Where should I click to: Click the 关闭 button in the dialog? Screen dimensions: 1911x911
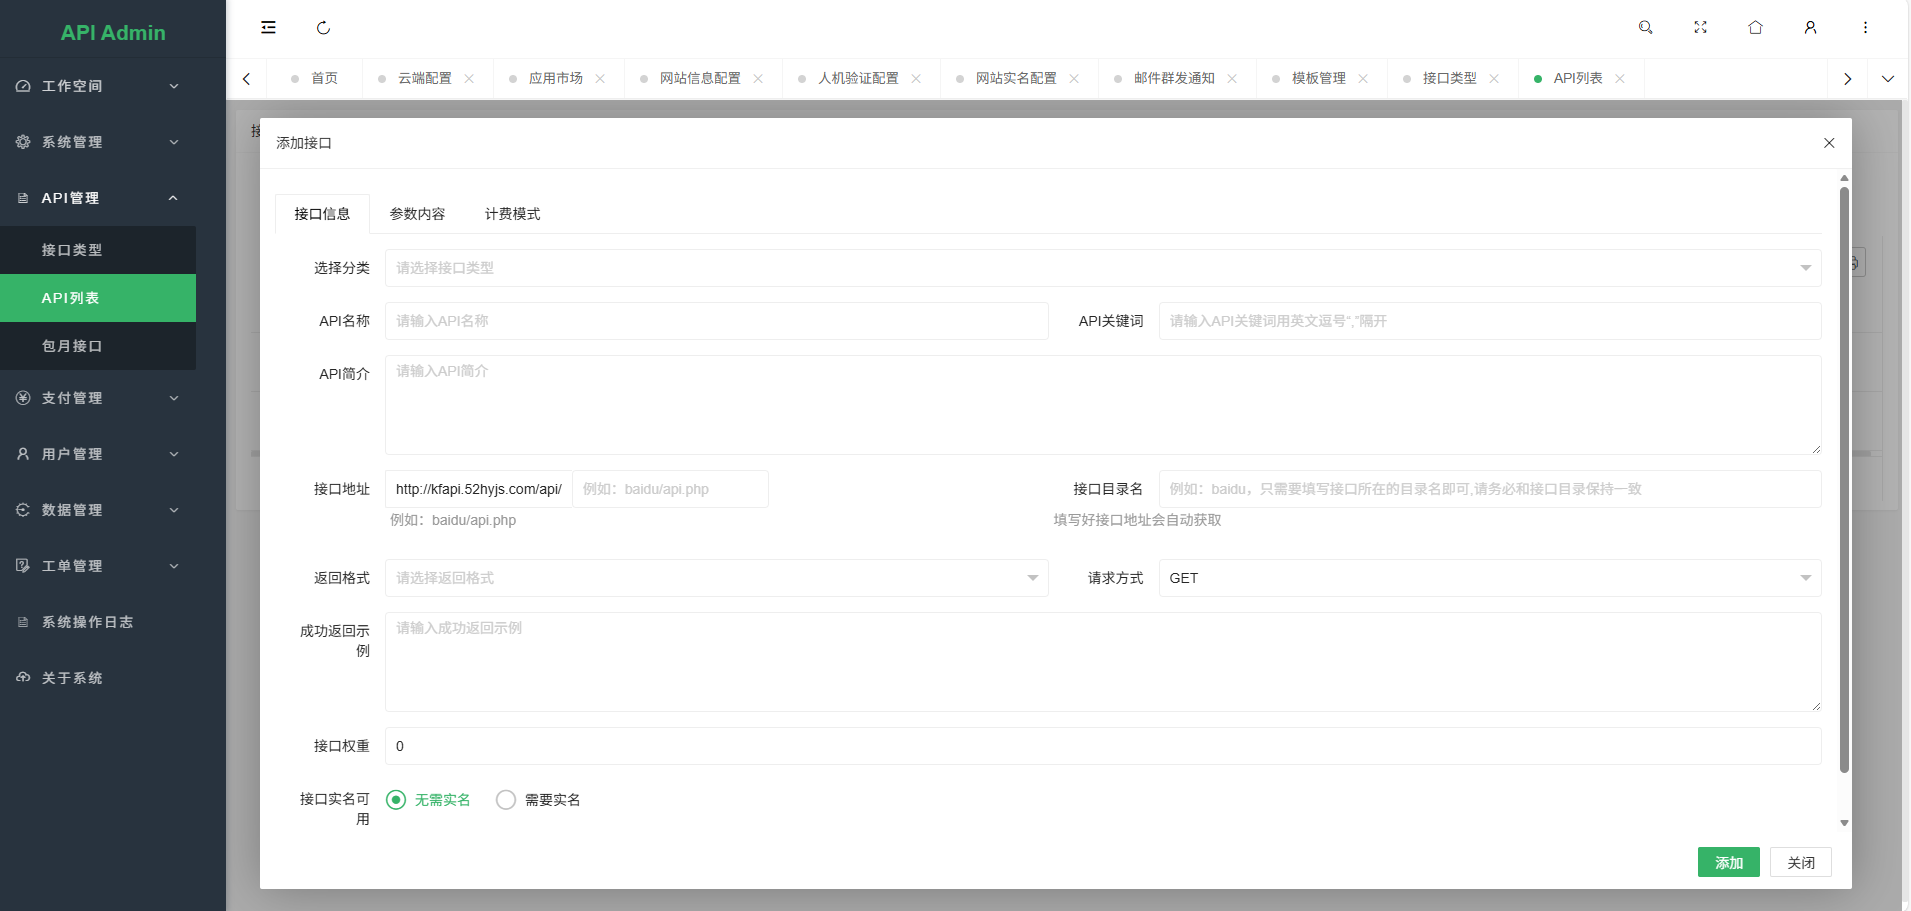1799,862
